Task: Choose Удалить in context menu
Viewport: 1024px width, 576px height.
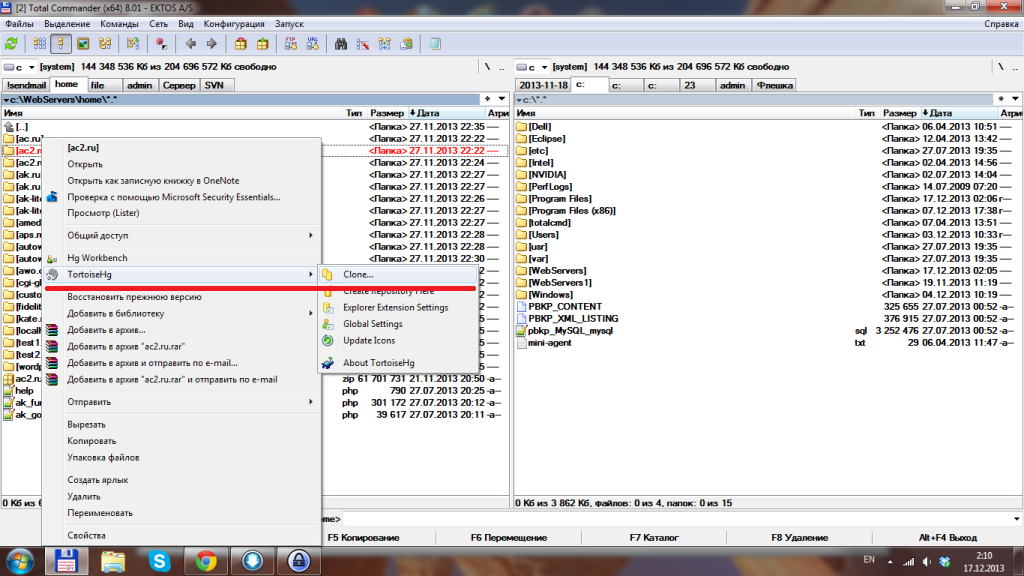Action: 183,496
